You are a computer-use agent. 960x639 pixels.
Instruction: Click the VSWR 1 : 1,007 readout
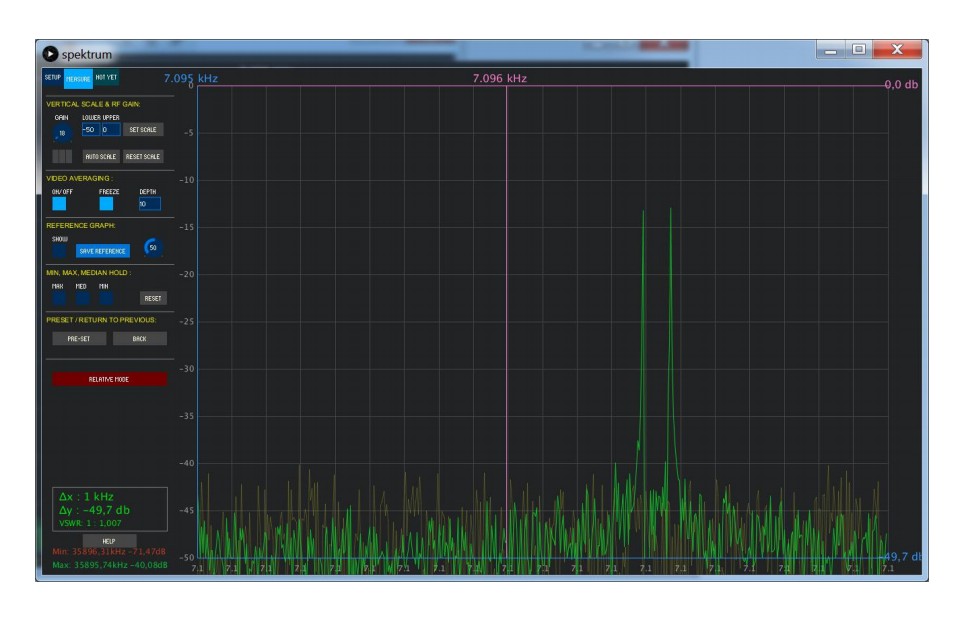point(90,523)
